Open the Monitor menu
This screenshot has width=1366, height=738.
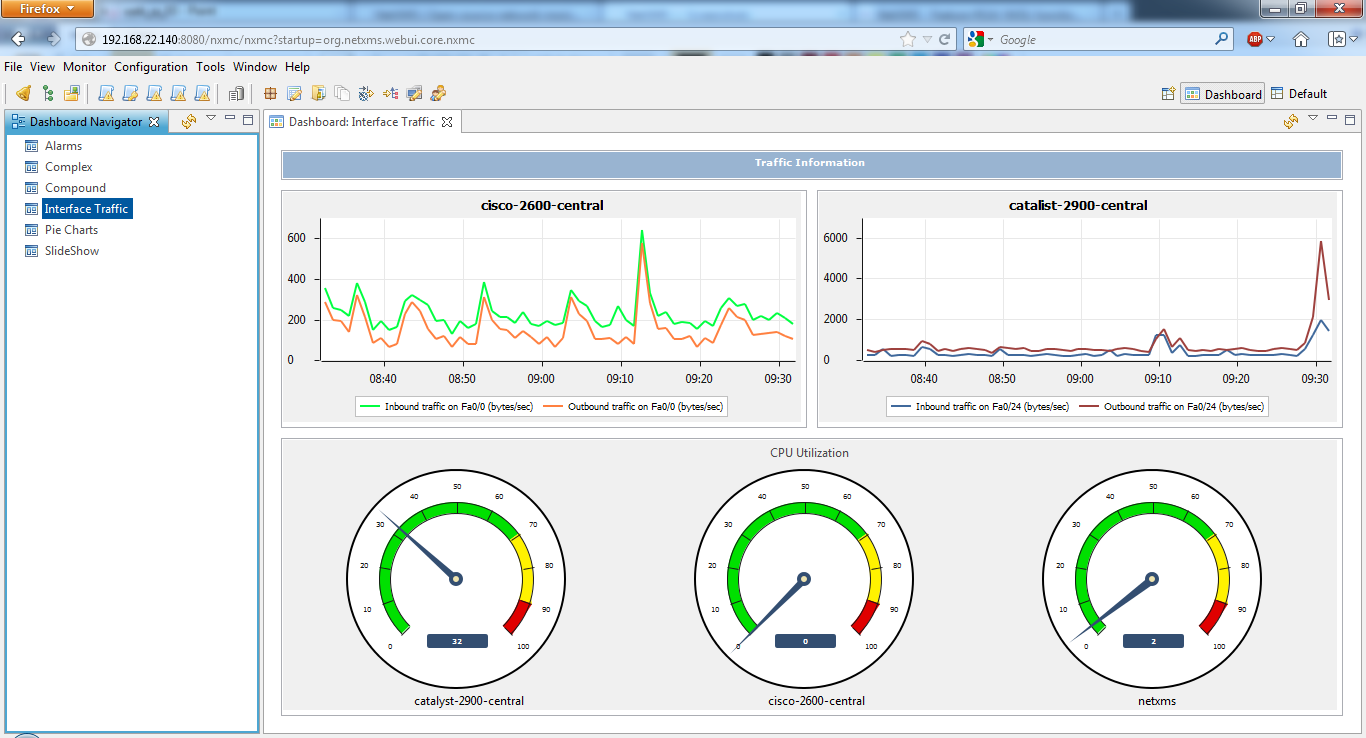(x=84, y=67)
